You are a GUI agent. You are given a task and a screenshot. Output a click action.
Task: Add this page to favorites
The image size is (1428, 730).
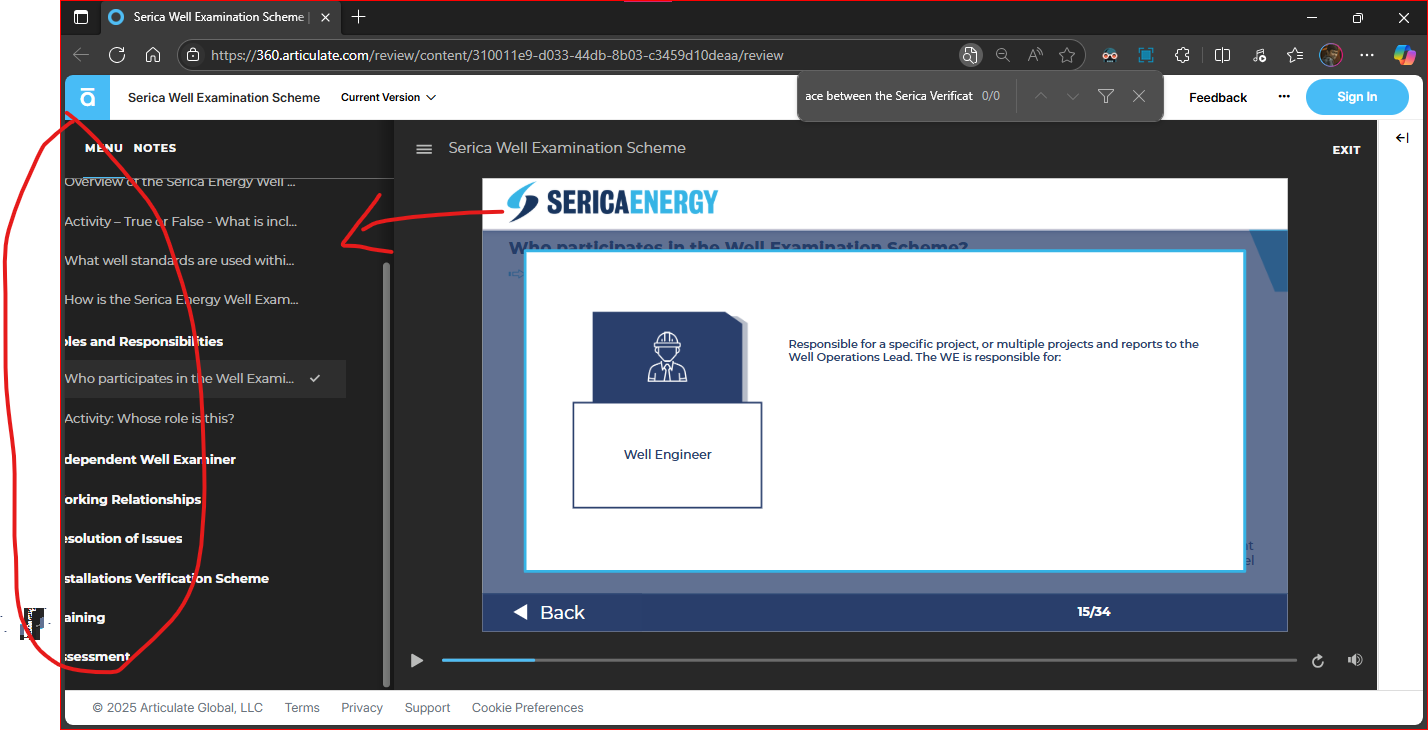click(x=1067, y=55)
